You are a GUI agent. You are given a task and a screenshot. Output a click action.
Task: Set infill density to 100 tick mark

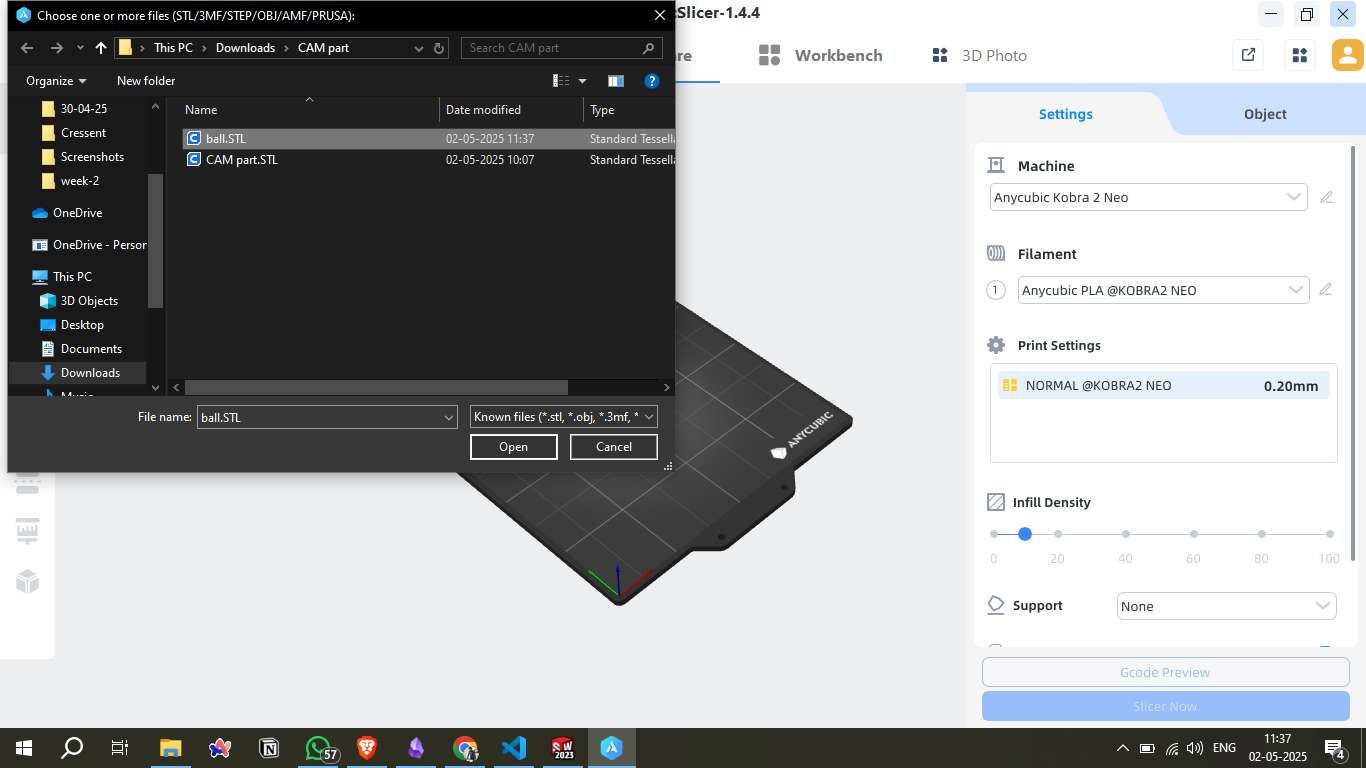click(x=1329, y=534)
